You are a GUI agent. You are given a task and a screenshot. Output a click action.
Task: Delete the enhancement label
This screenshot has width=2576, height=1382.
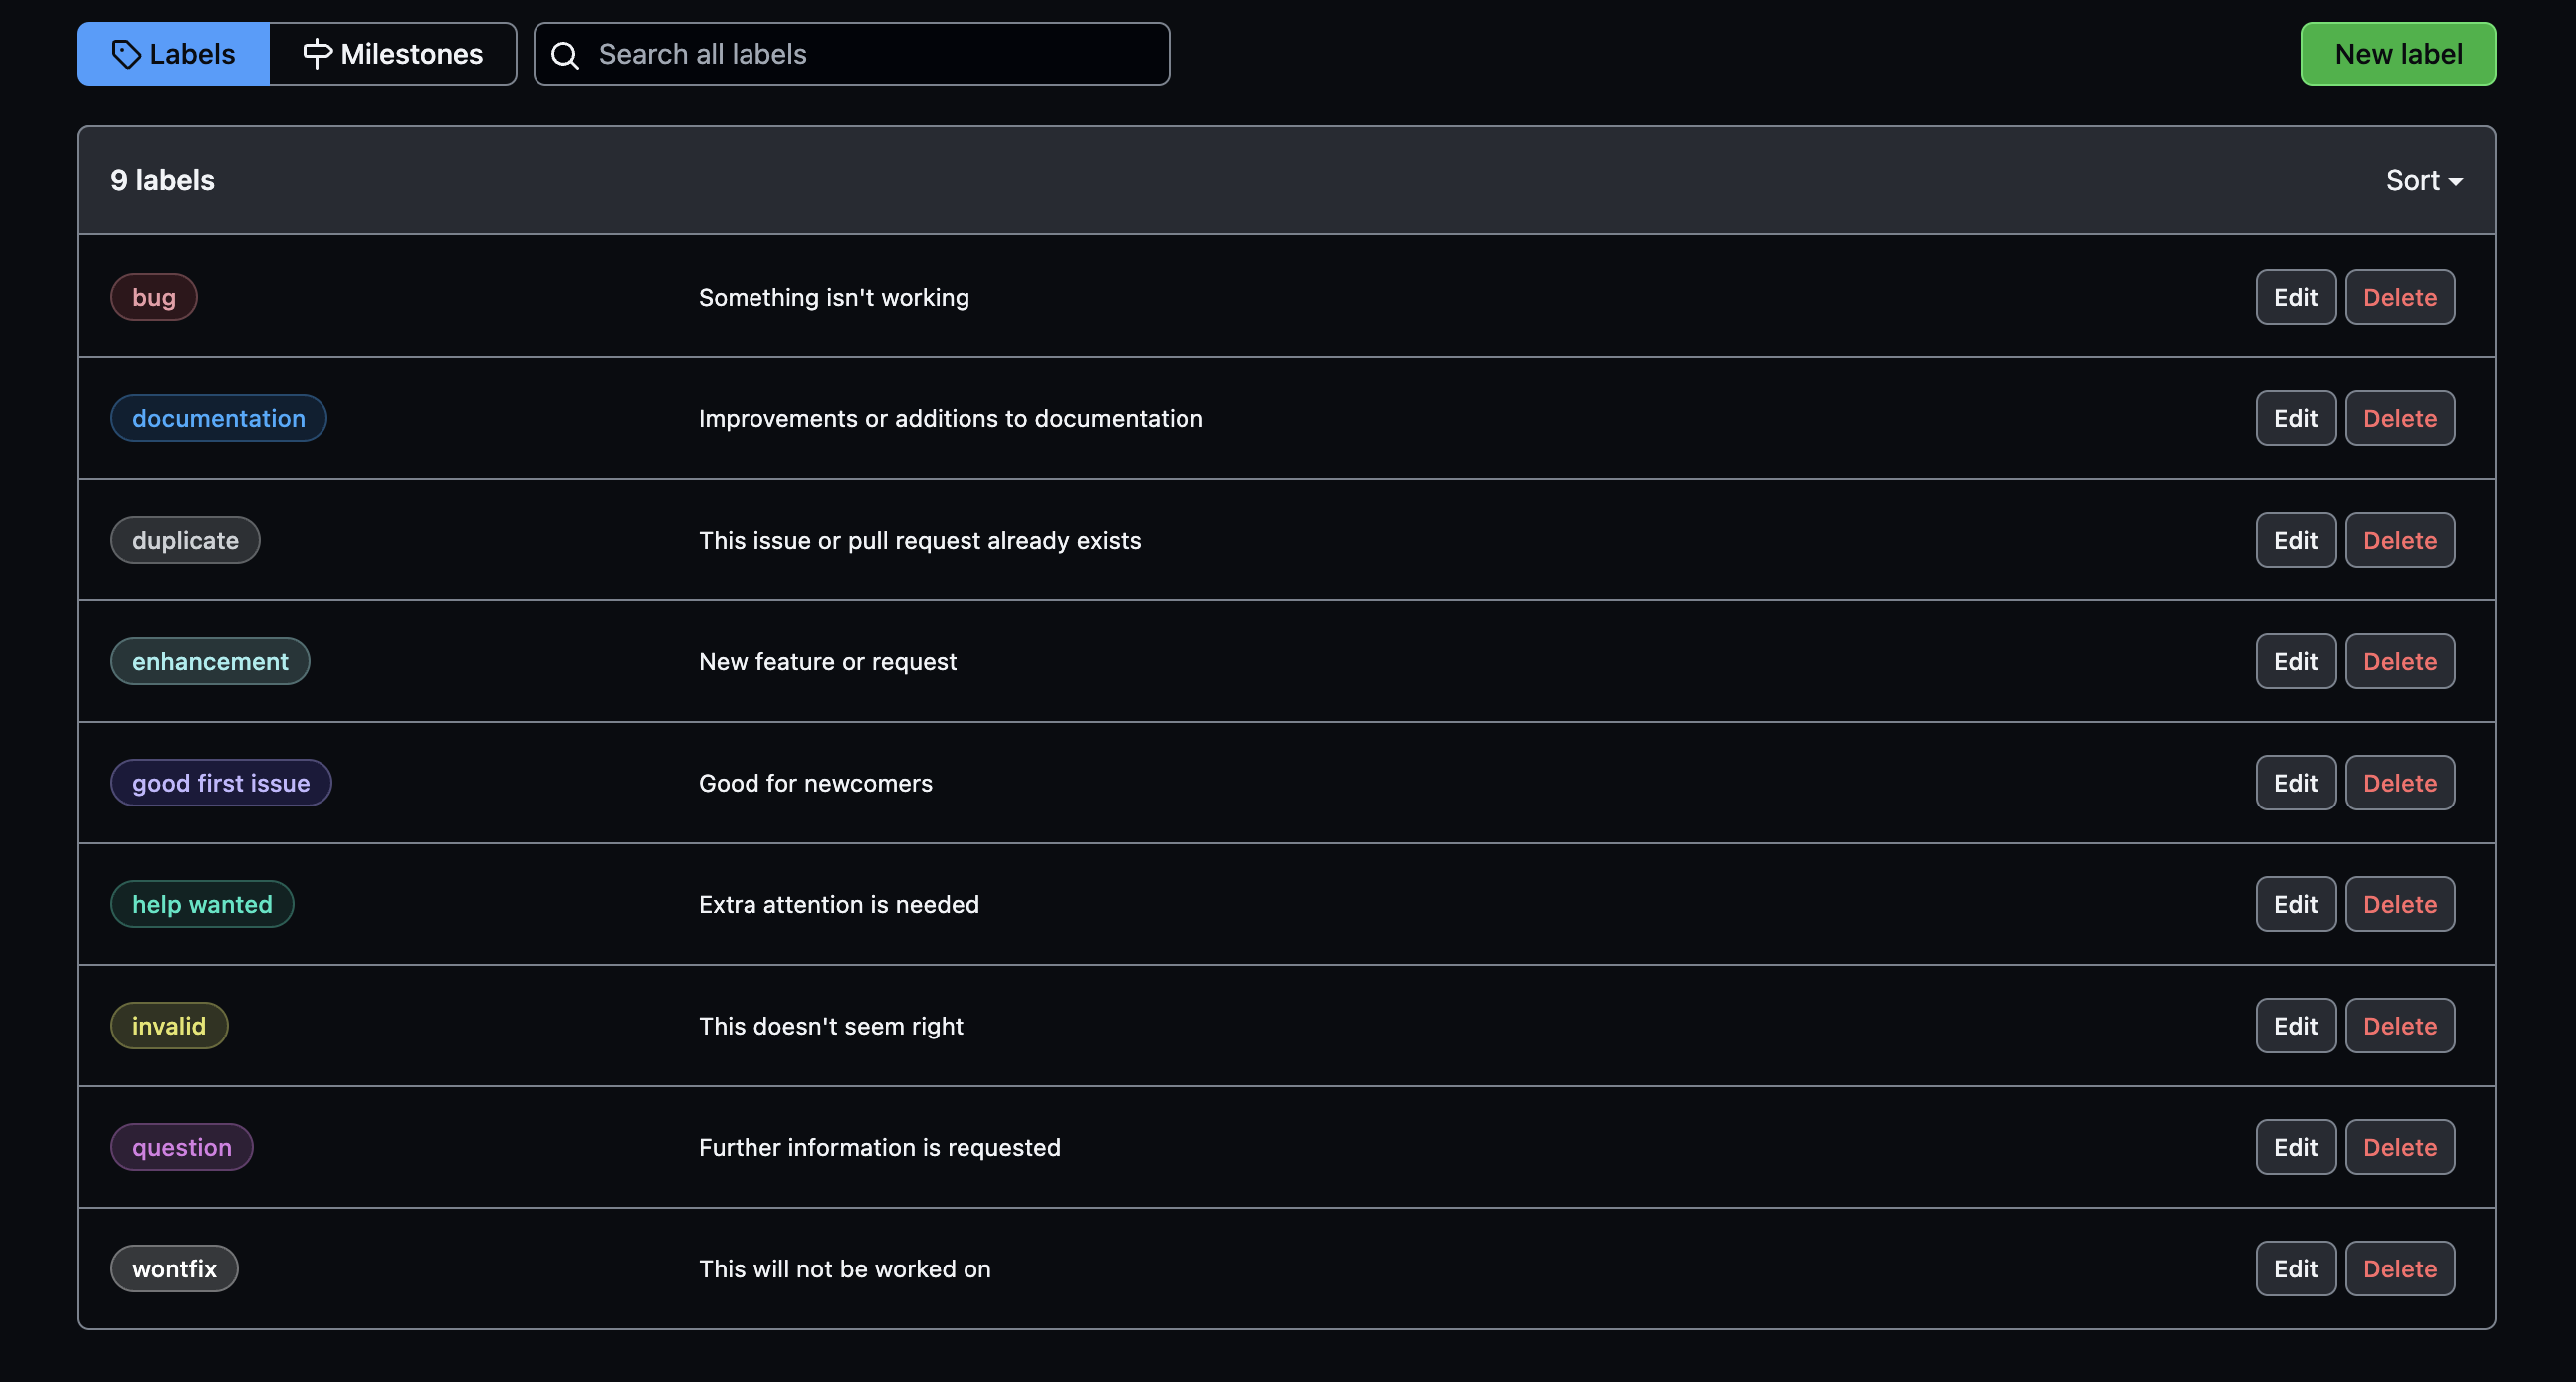(2398, 661)
